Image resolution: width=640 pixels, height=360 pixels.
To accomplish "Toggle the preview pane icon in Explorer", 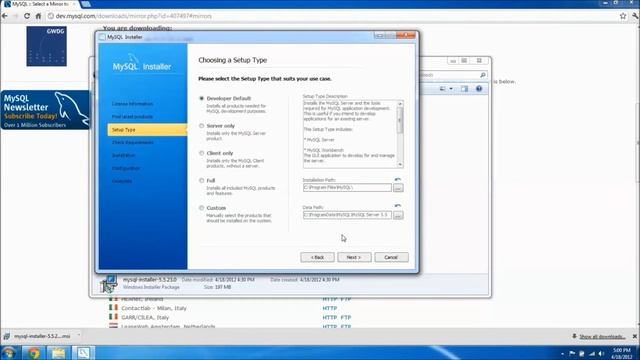I will point(464,89).
